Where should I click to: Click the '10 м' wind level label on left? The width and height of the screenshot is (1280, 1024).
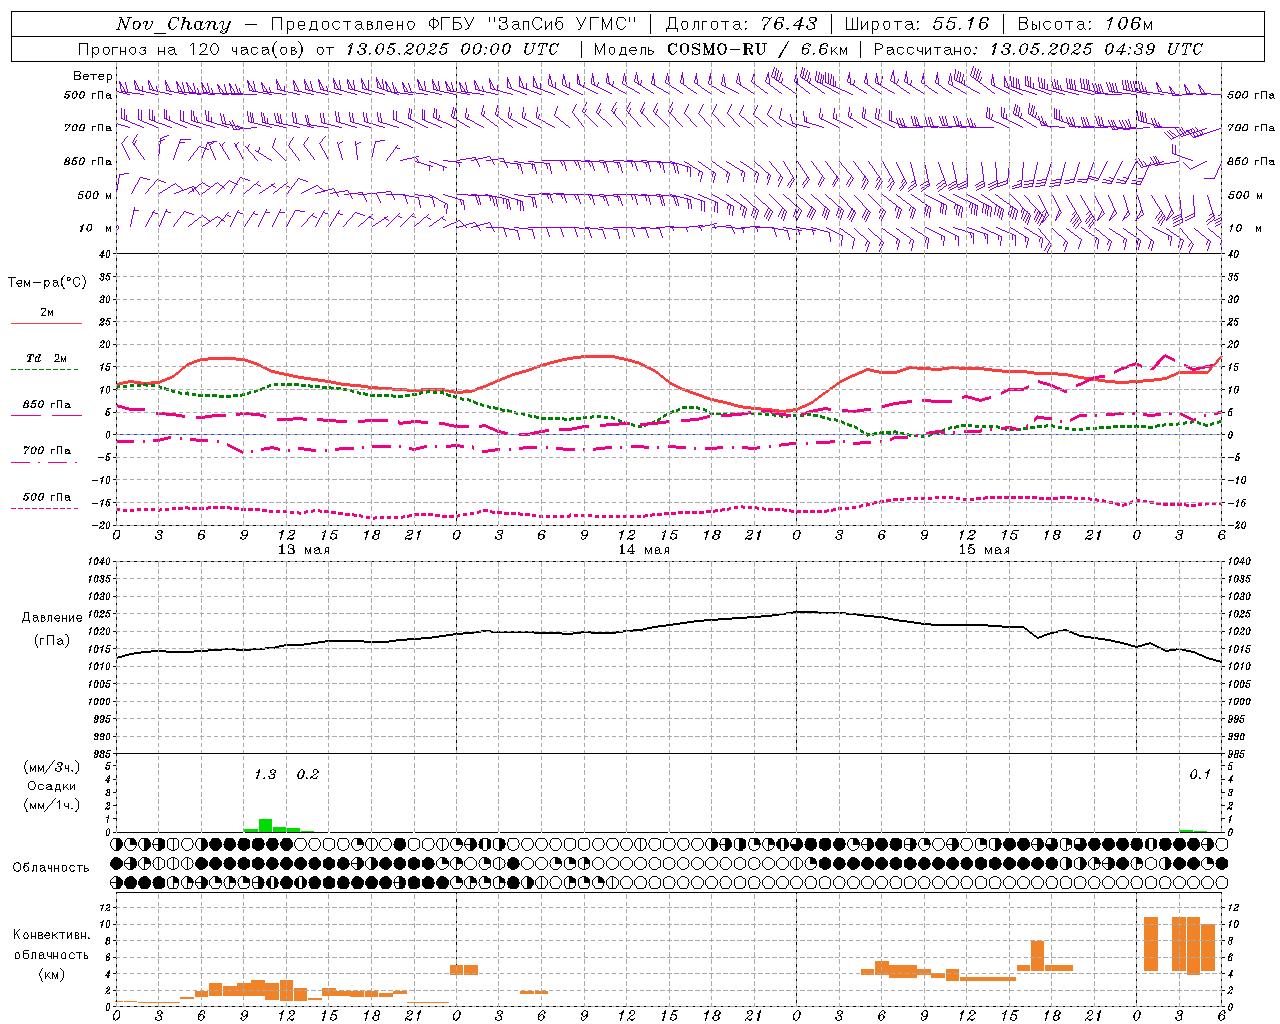tap(96, 228)
